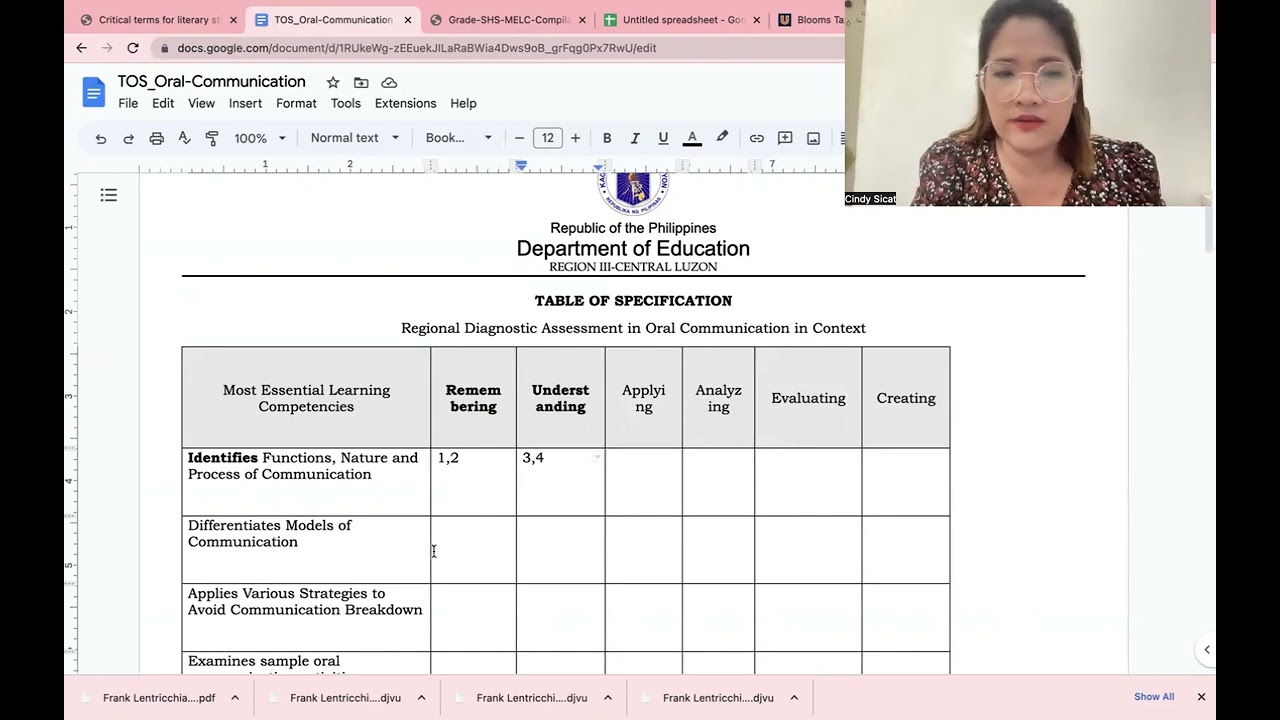Toggle underline formatting
The width and height of the screenshot is (1280, 720).
[x=663, y=138]
